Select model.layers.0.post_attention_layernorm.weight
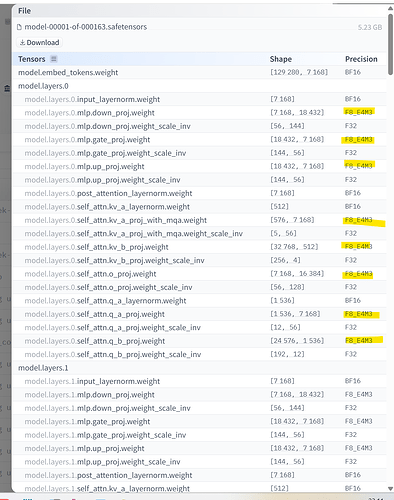Screen dimensions: 394x500 [199, 193]
